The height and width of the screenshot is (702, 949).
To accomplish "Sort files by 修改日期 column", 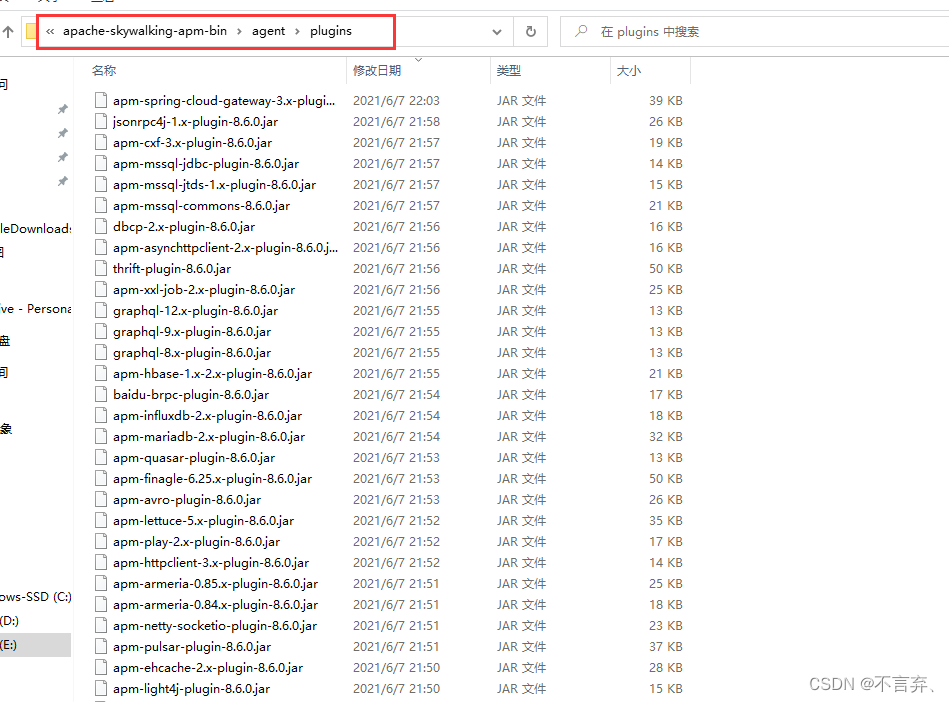I will (x=377, y=71).
